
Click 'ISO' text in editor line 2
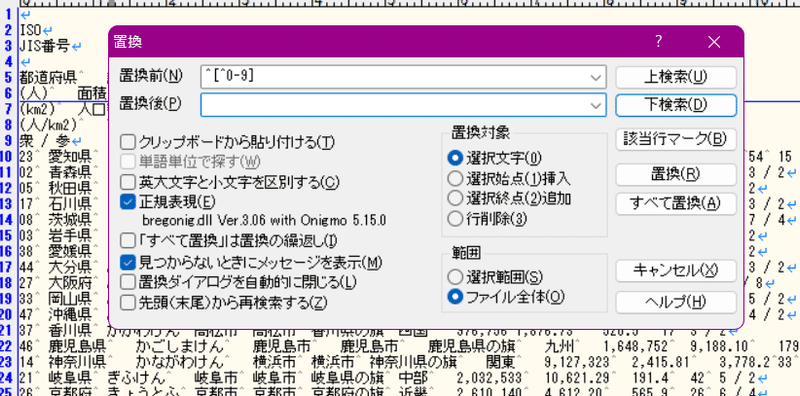tap(30, 30)
